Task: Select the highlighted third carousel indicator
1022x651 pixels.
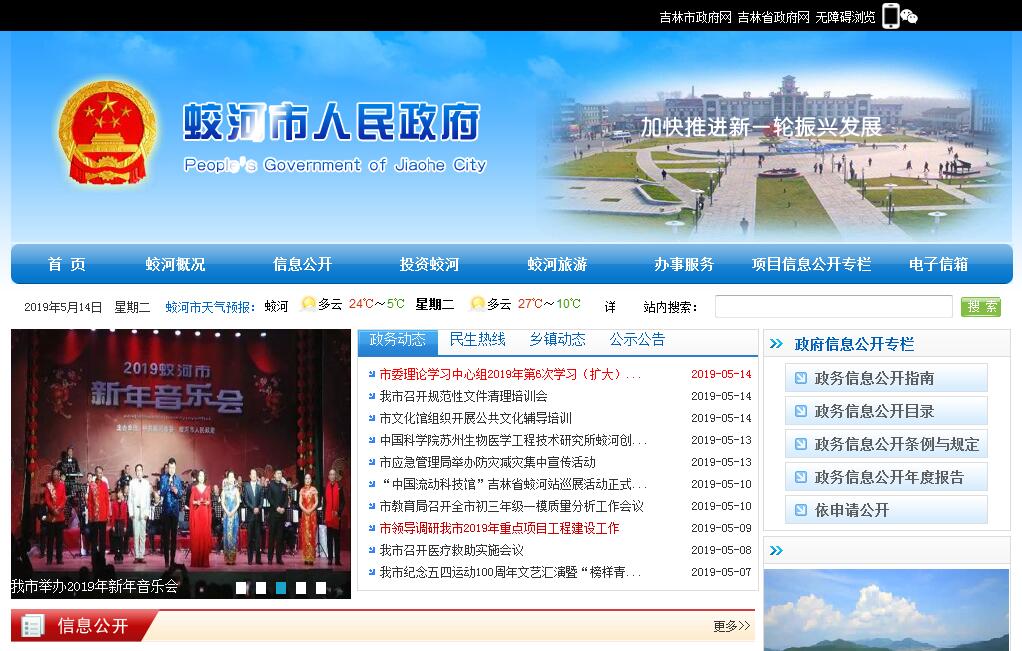Action: pyautogui.click(x=281, y=588)
